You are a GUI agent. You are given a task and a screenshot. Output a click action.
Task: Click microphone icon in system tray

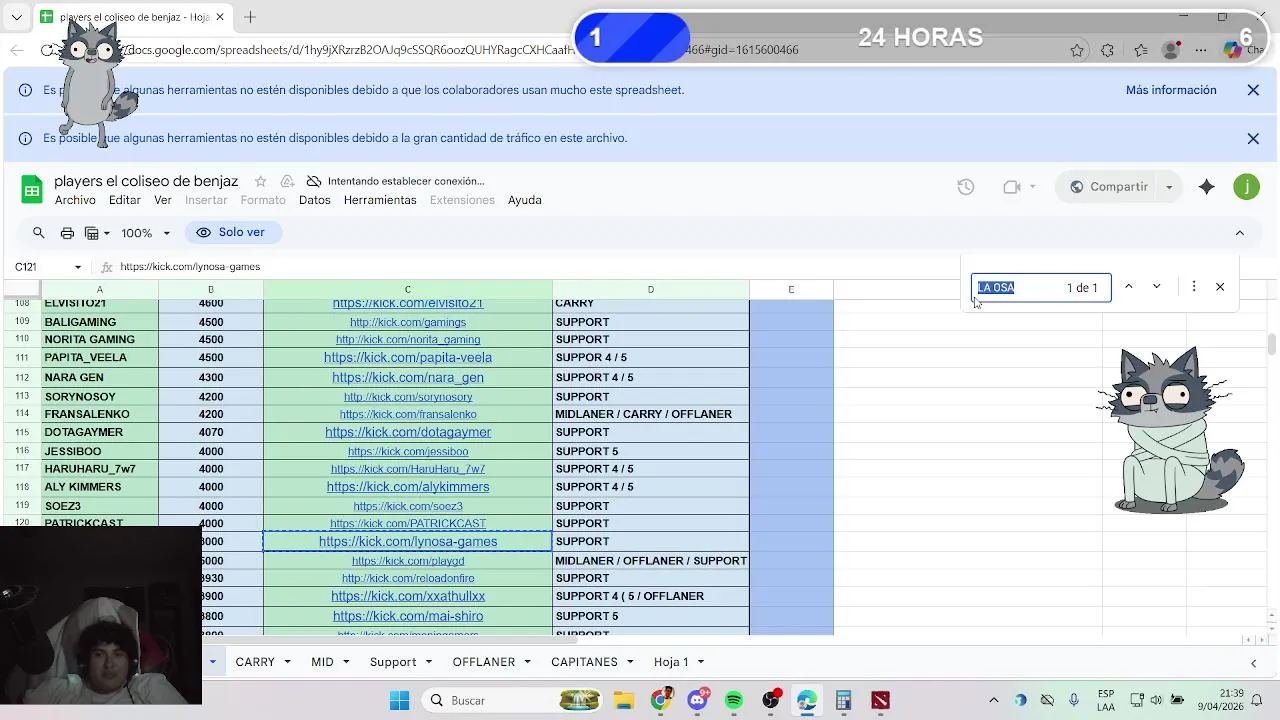[1074, 700]
